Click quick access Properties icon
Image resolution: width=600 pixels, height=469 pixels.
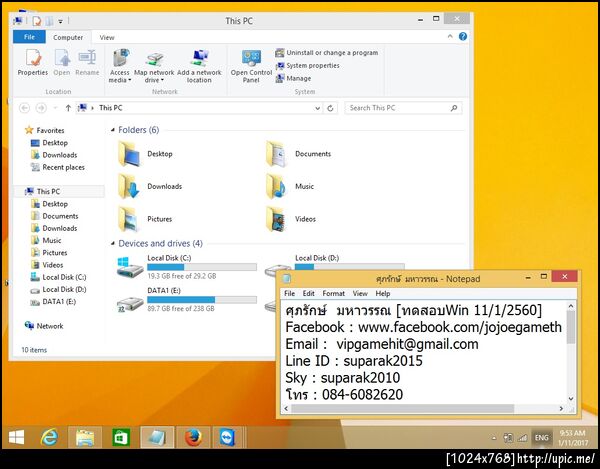click(37, 21)
